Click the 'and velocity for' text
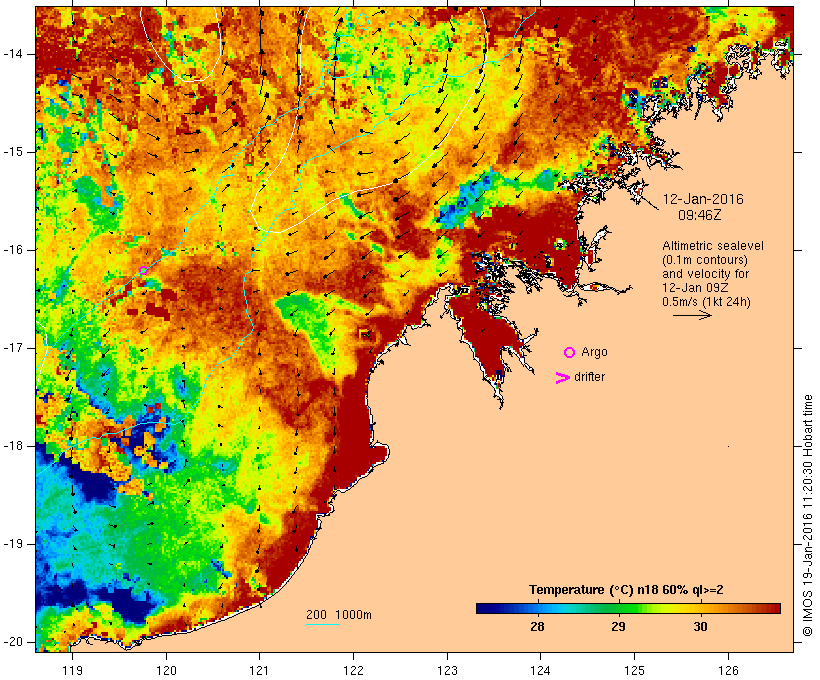820x680 pixels. click(705, 274)
